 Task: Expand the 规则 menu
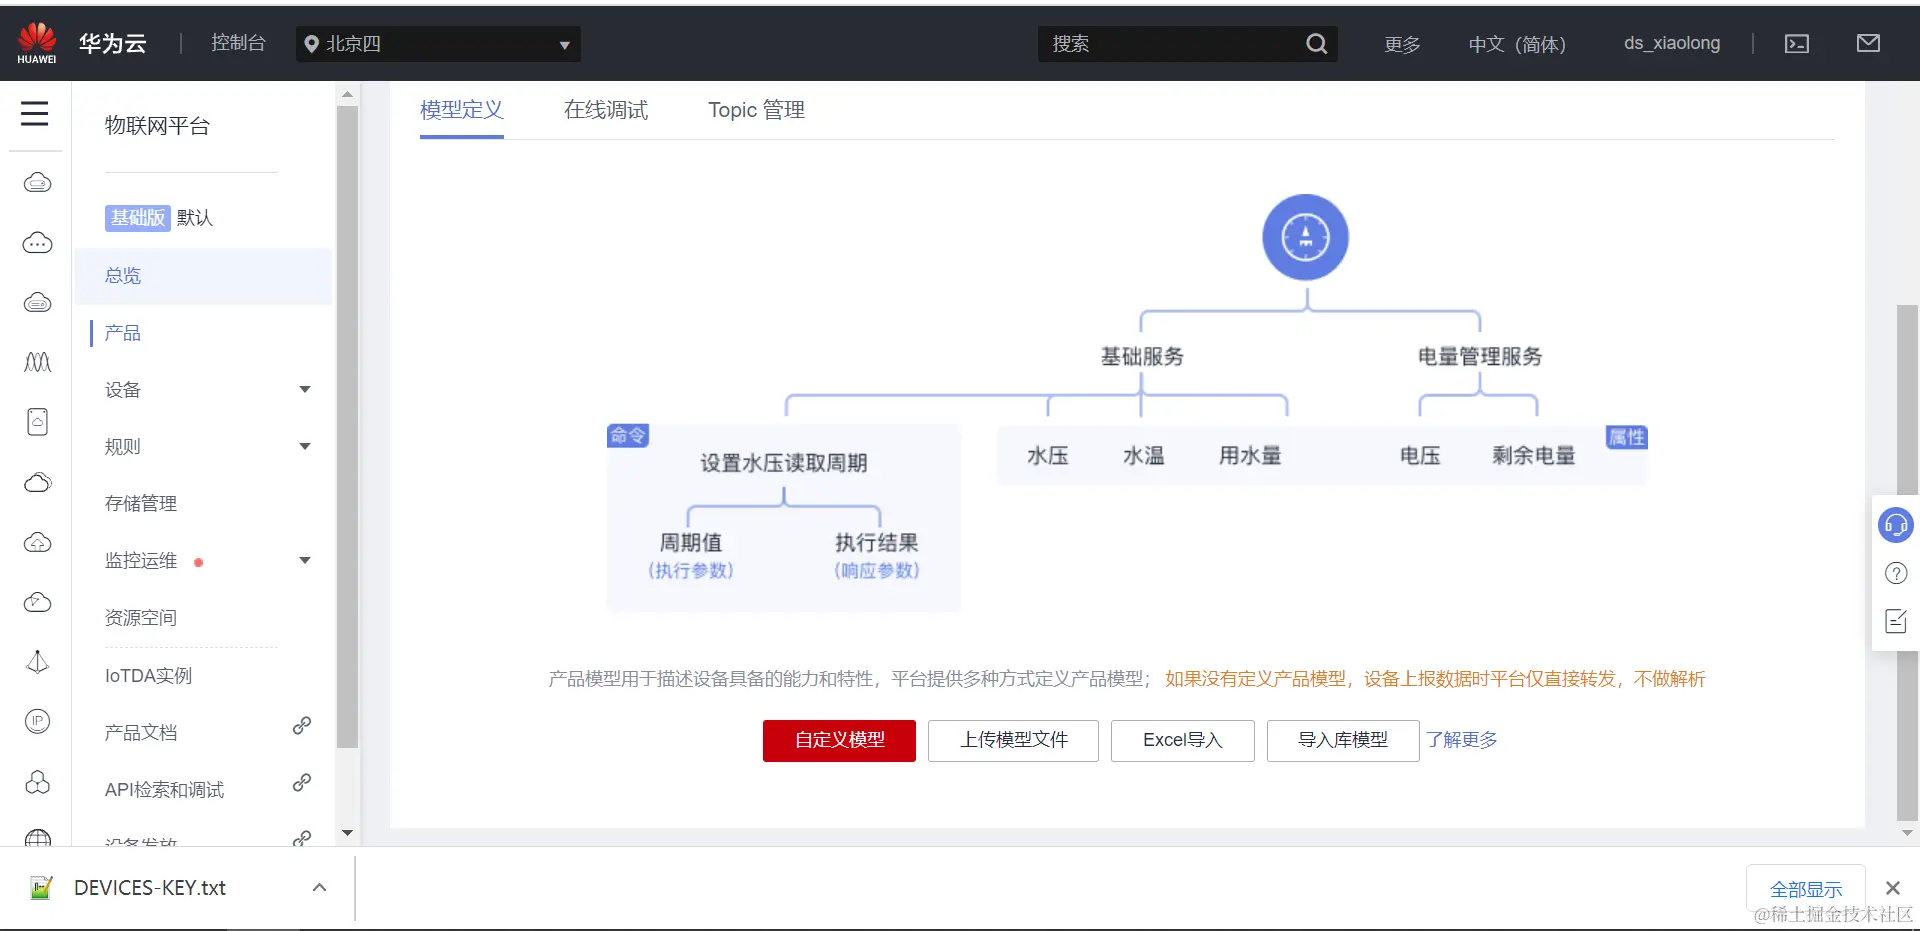coord(305,446)
